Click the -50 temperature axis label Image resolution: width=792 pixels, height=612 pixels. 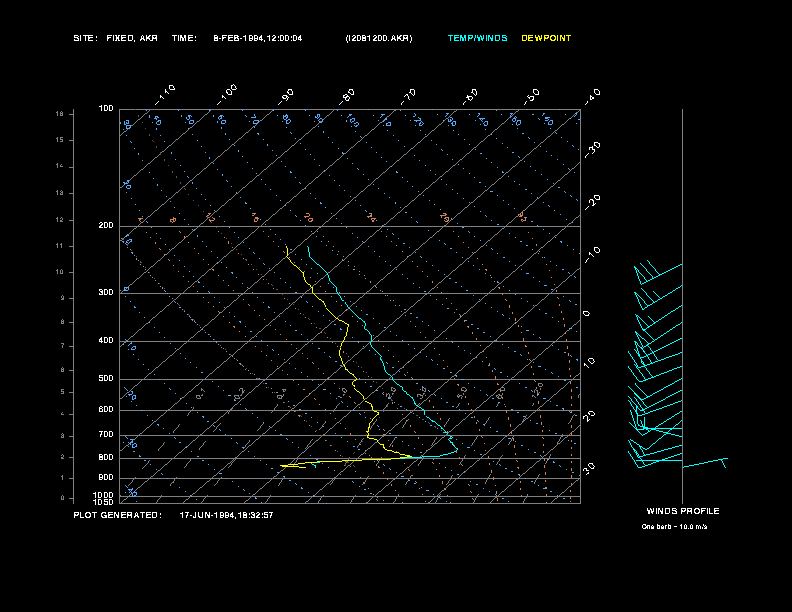pyautogui.click(x=531, y=96)
